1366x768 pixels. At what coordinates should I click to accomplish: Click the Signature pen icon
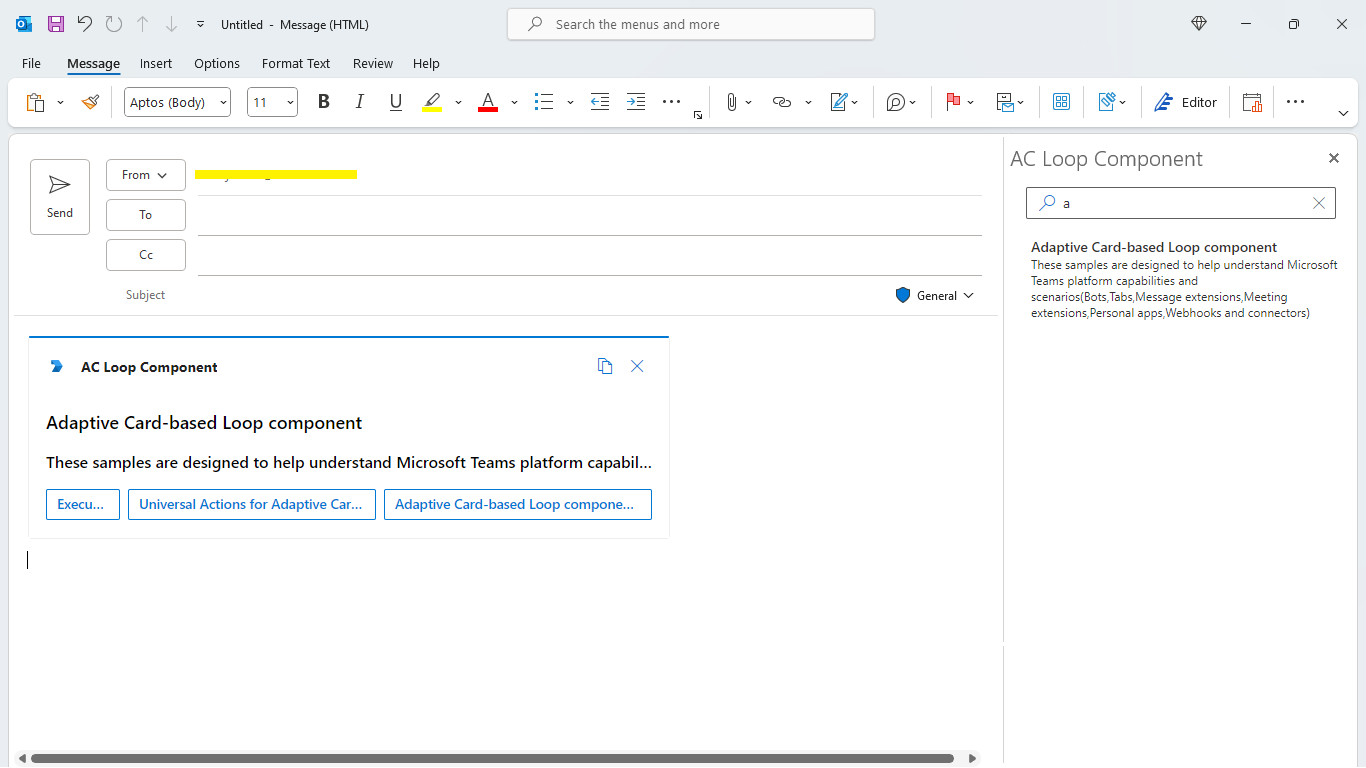point(839,102)
